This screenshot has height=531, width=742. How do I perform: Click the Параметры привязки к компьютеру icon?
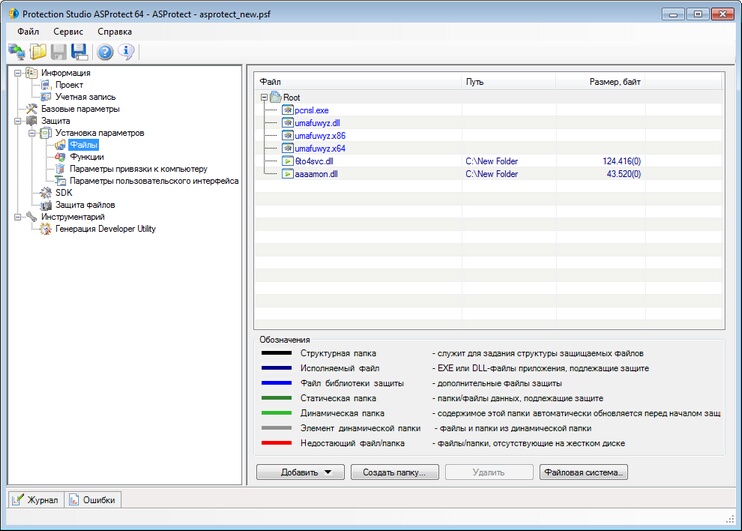point(60,168)
